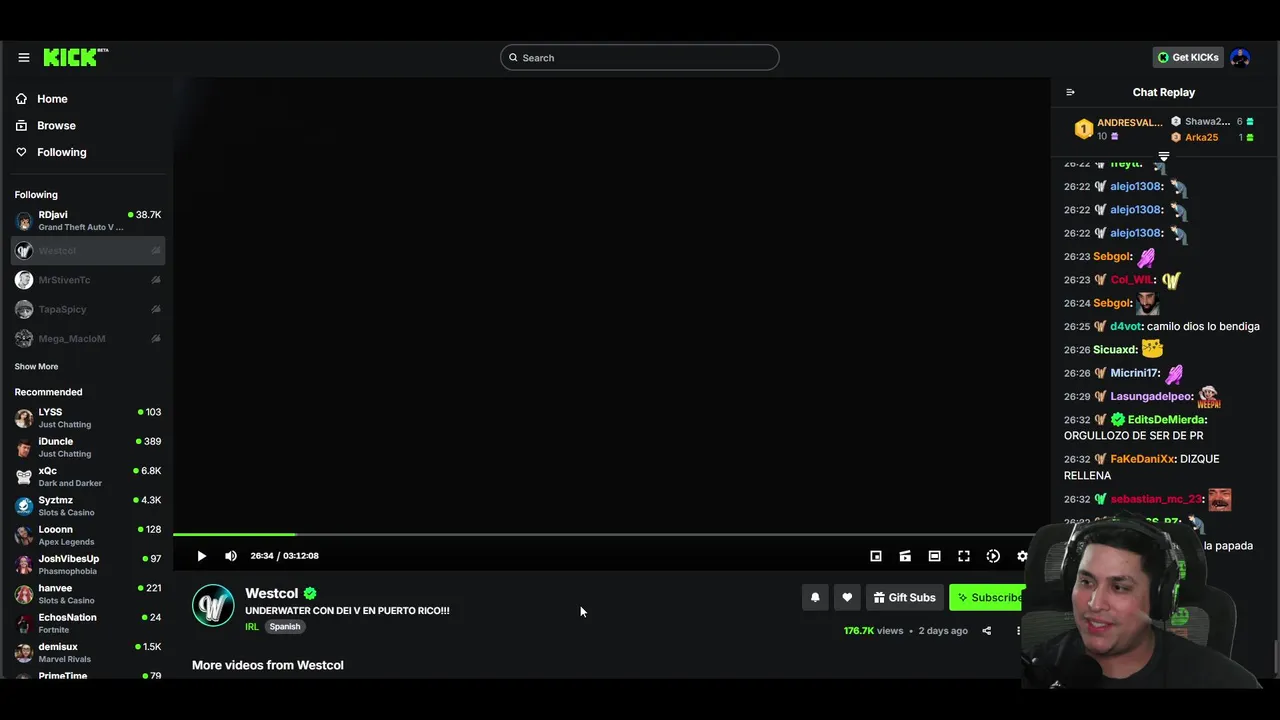
Task: Open the hamburger menu next to KICK logo
Action: [x=24, y=58]
